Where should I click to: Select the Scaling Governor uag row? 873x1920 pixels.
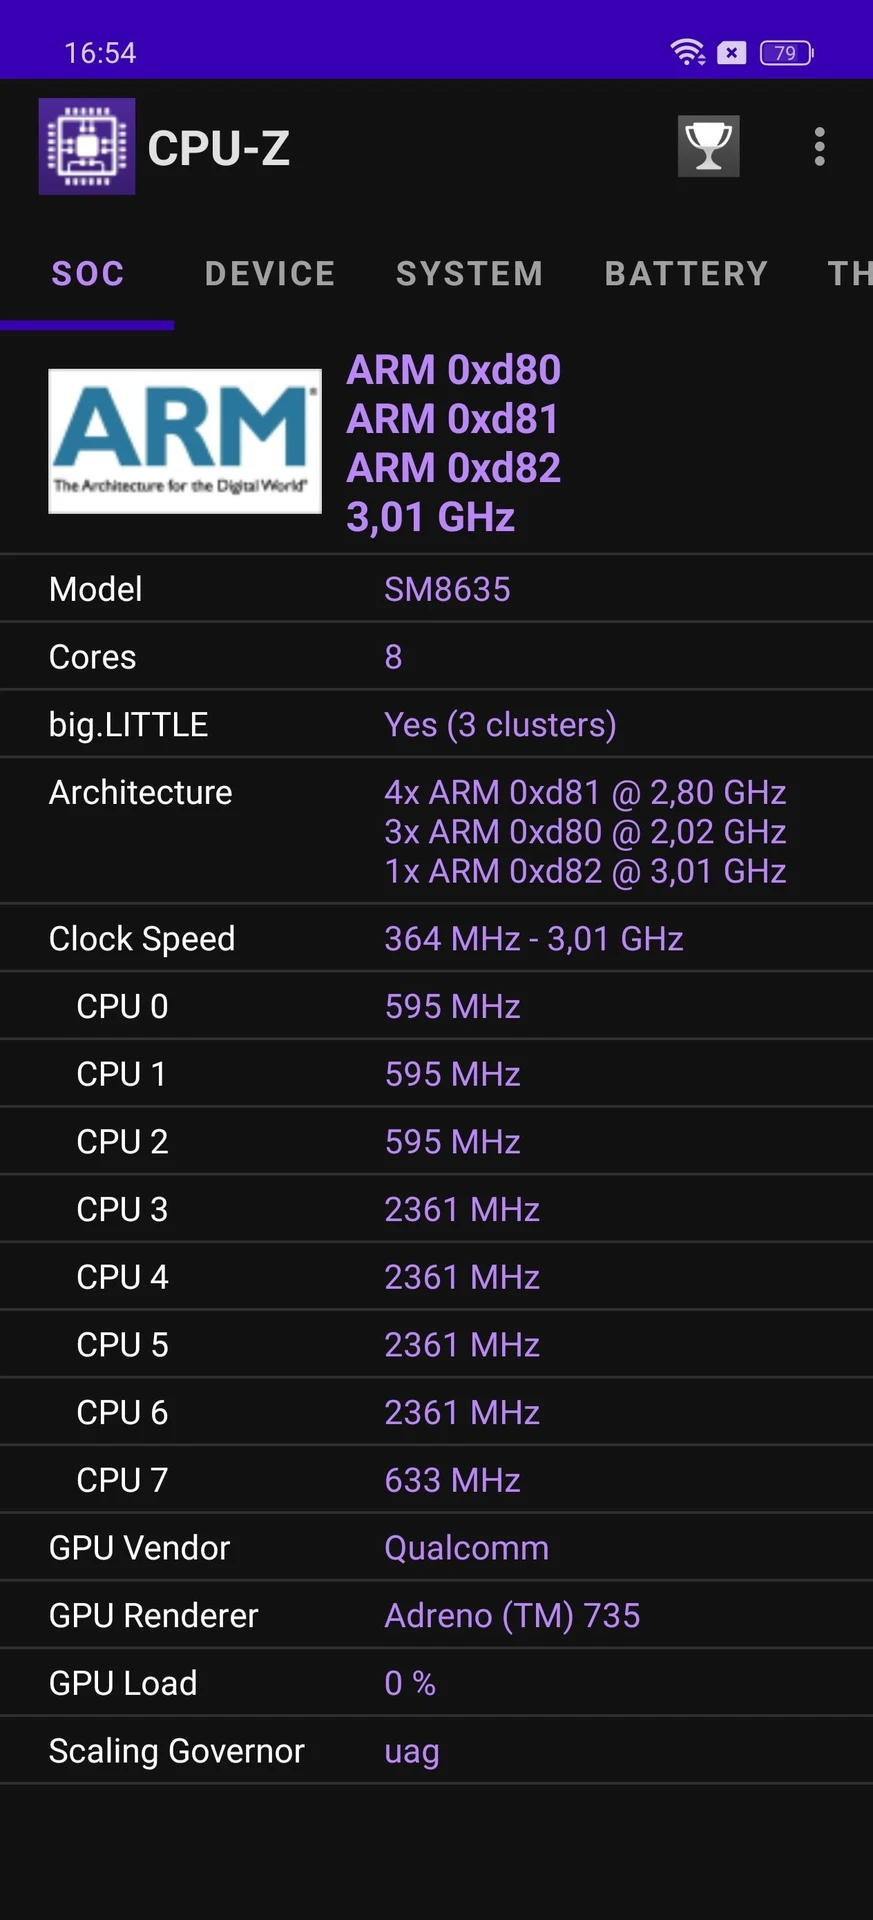[436, 1751]
